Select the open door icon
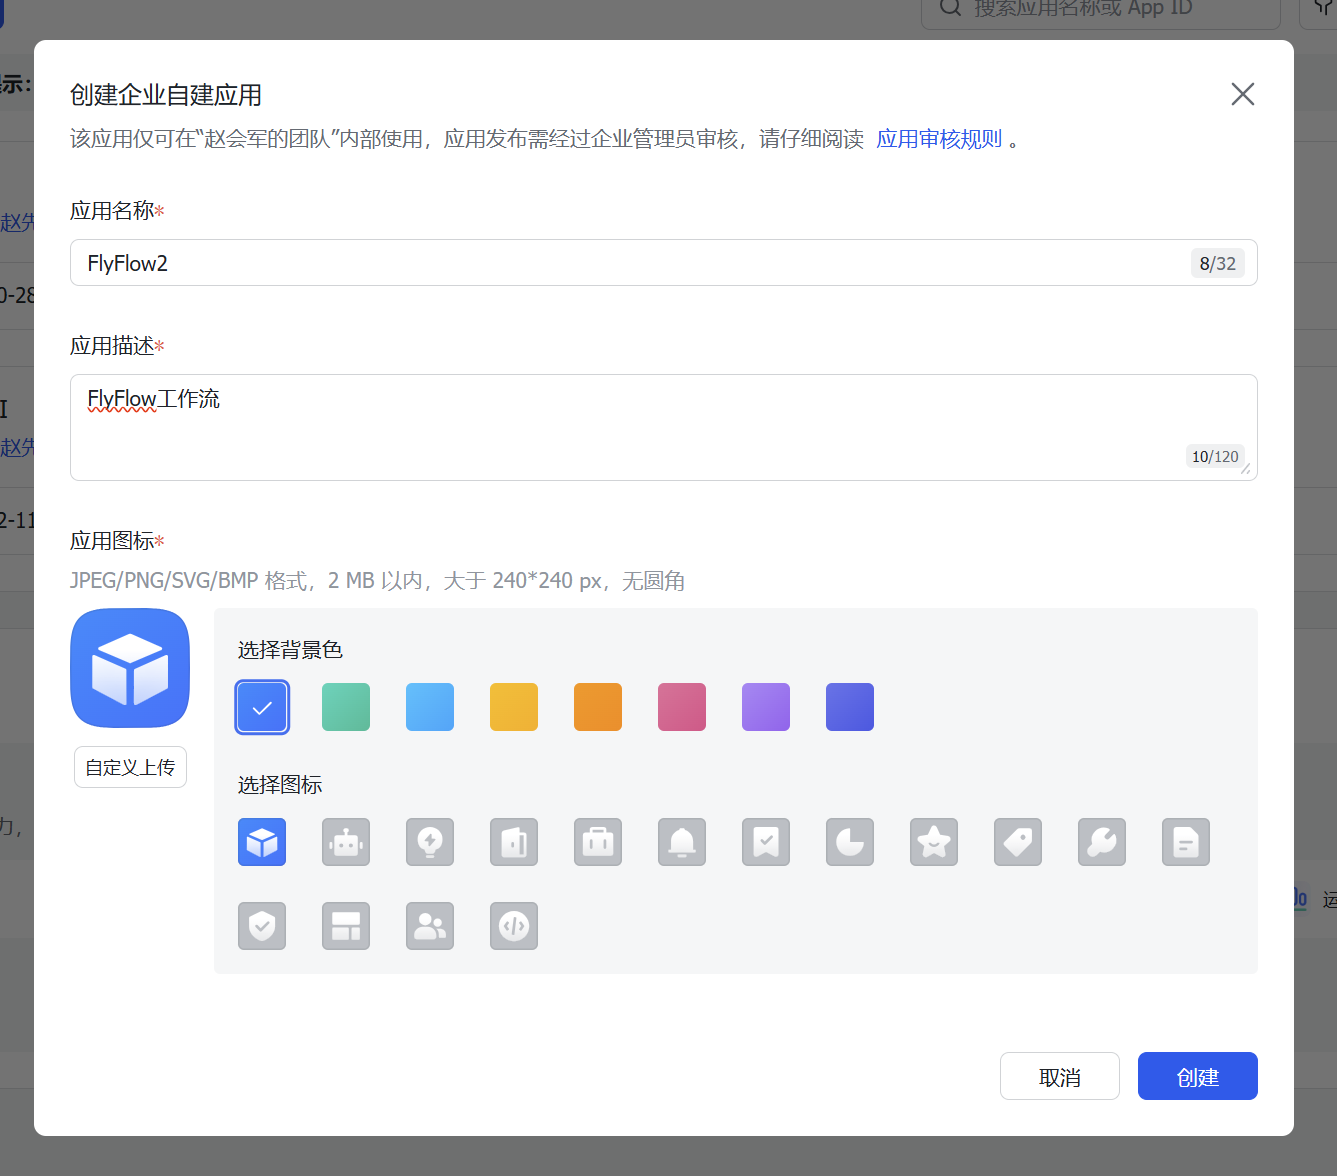1337x1176 pixels. 514,842
